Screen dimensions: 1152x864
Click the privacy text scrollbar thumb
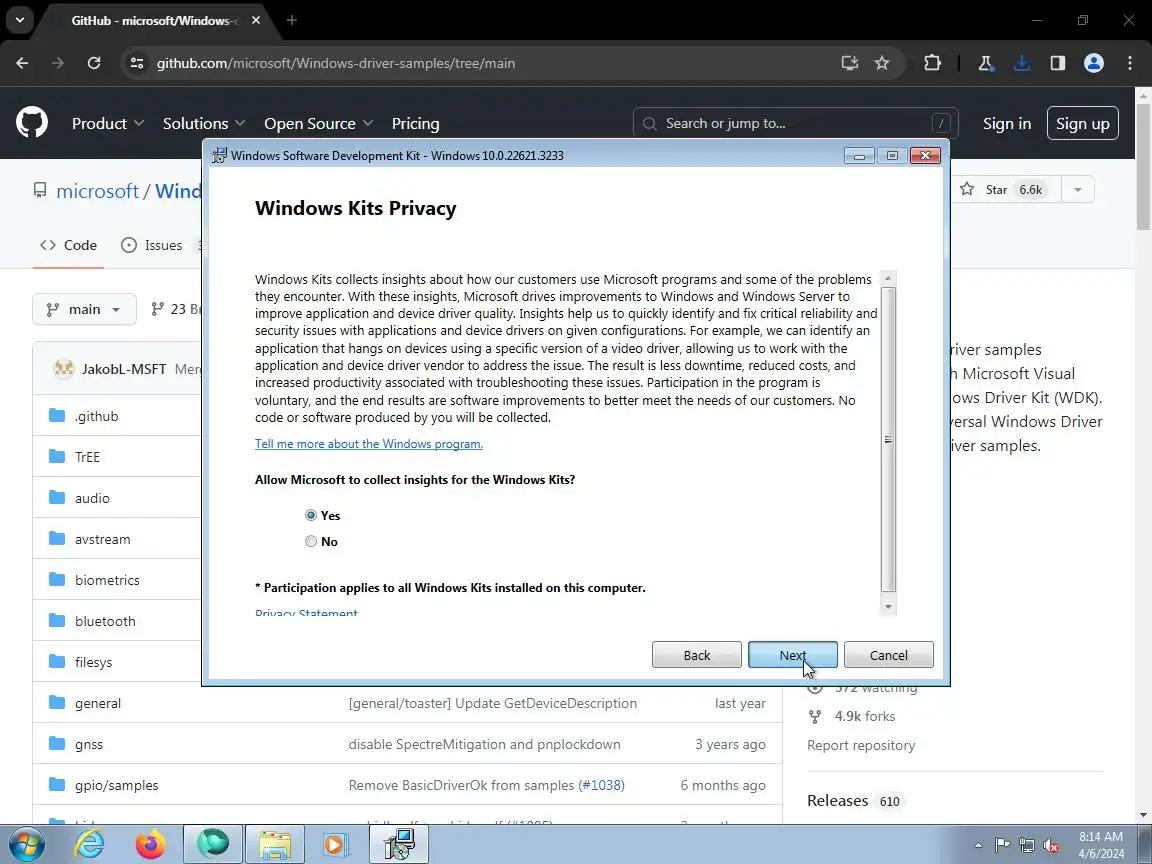tap(888, 439)
